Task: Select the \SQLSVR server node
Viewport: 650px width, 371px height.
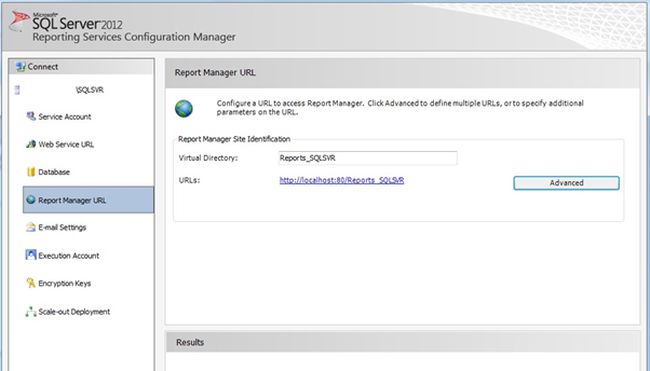Action: click(90, 90)
